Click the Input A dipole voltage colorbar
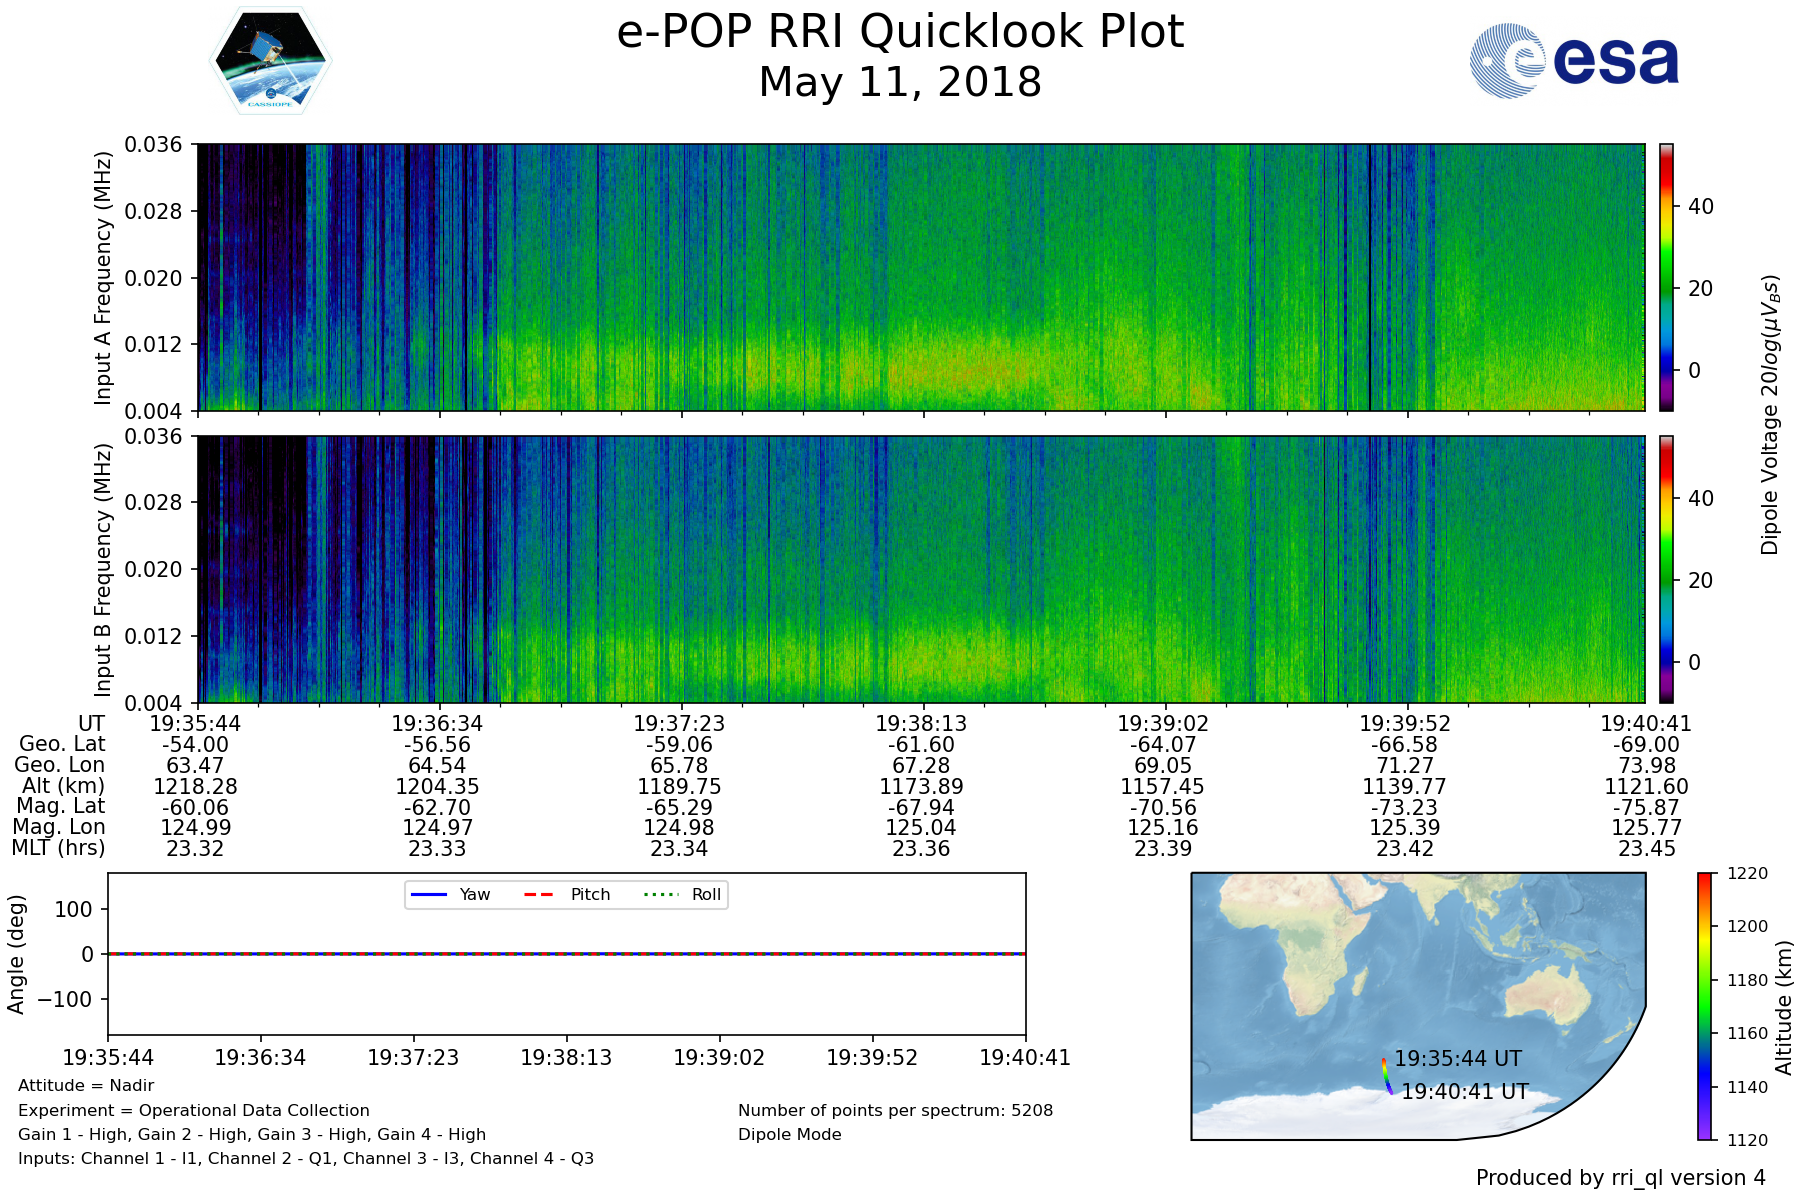This screenshot has height=1200, width=1800. (1666, 277)
